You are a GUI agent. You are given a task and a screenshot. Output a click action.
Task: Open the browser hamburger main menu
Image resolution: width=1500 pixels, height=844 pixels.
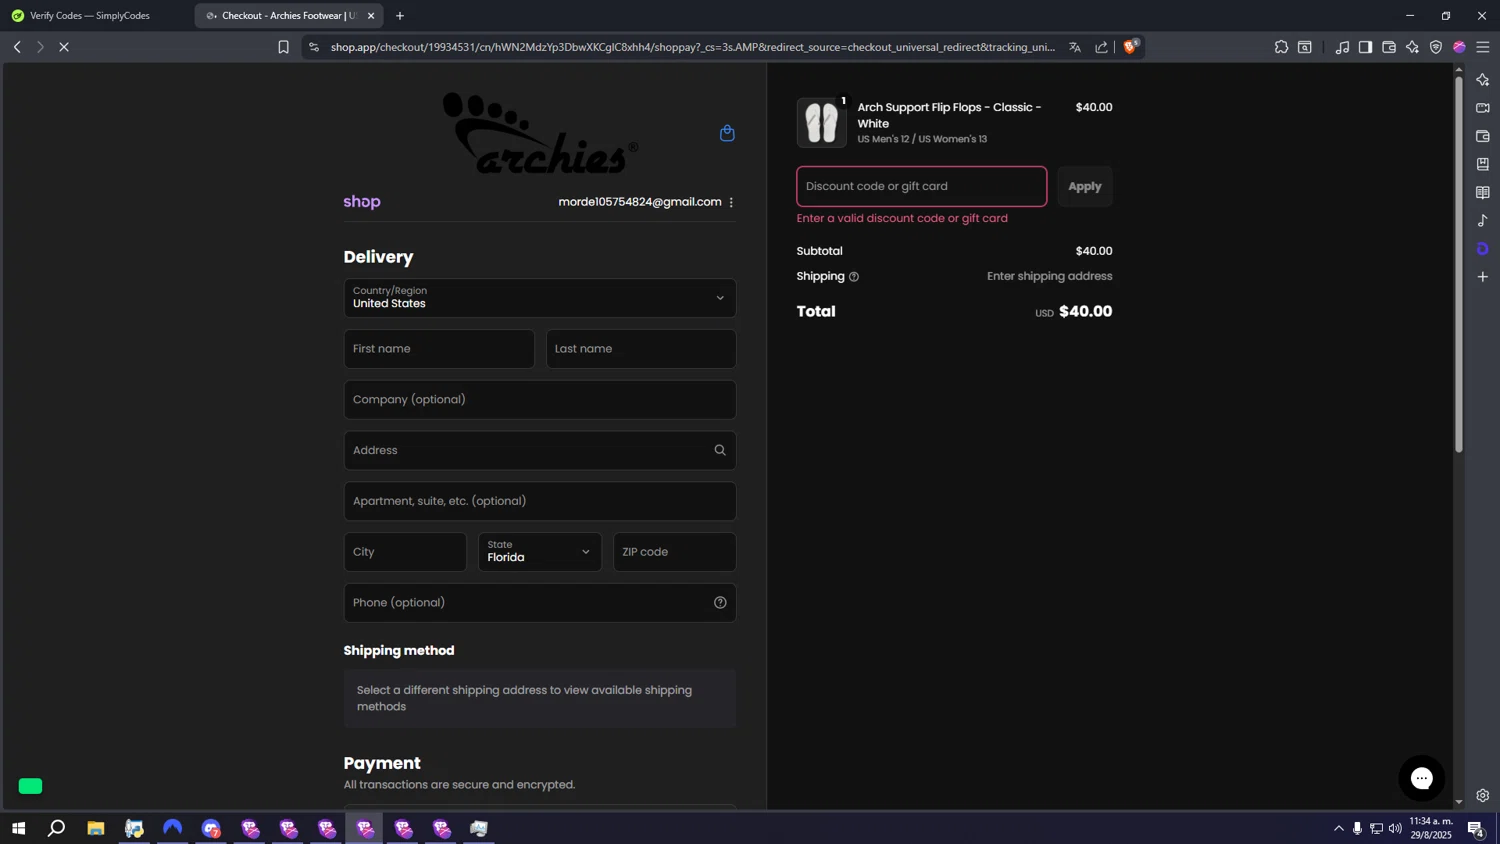(x=1483, y=47)
